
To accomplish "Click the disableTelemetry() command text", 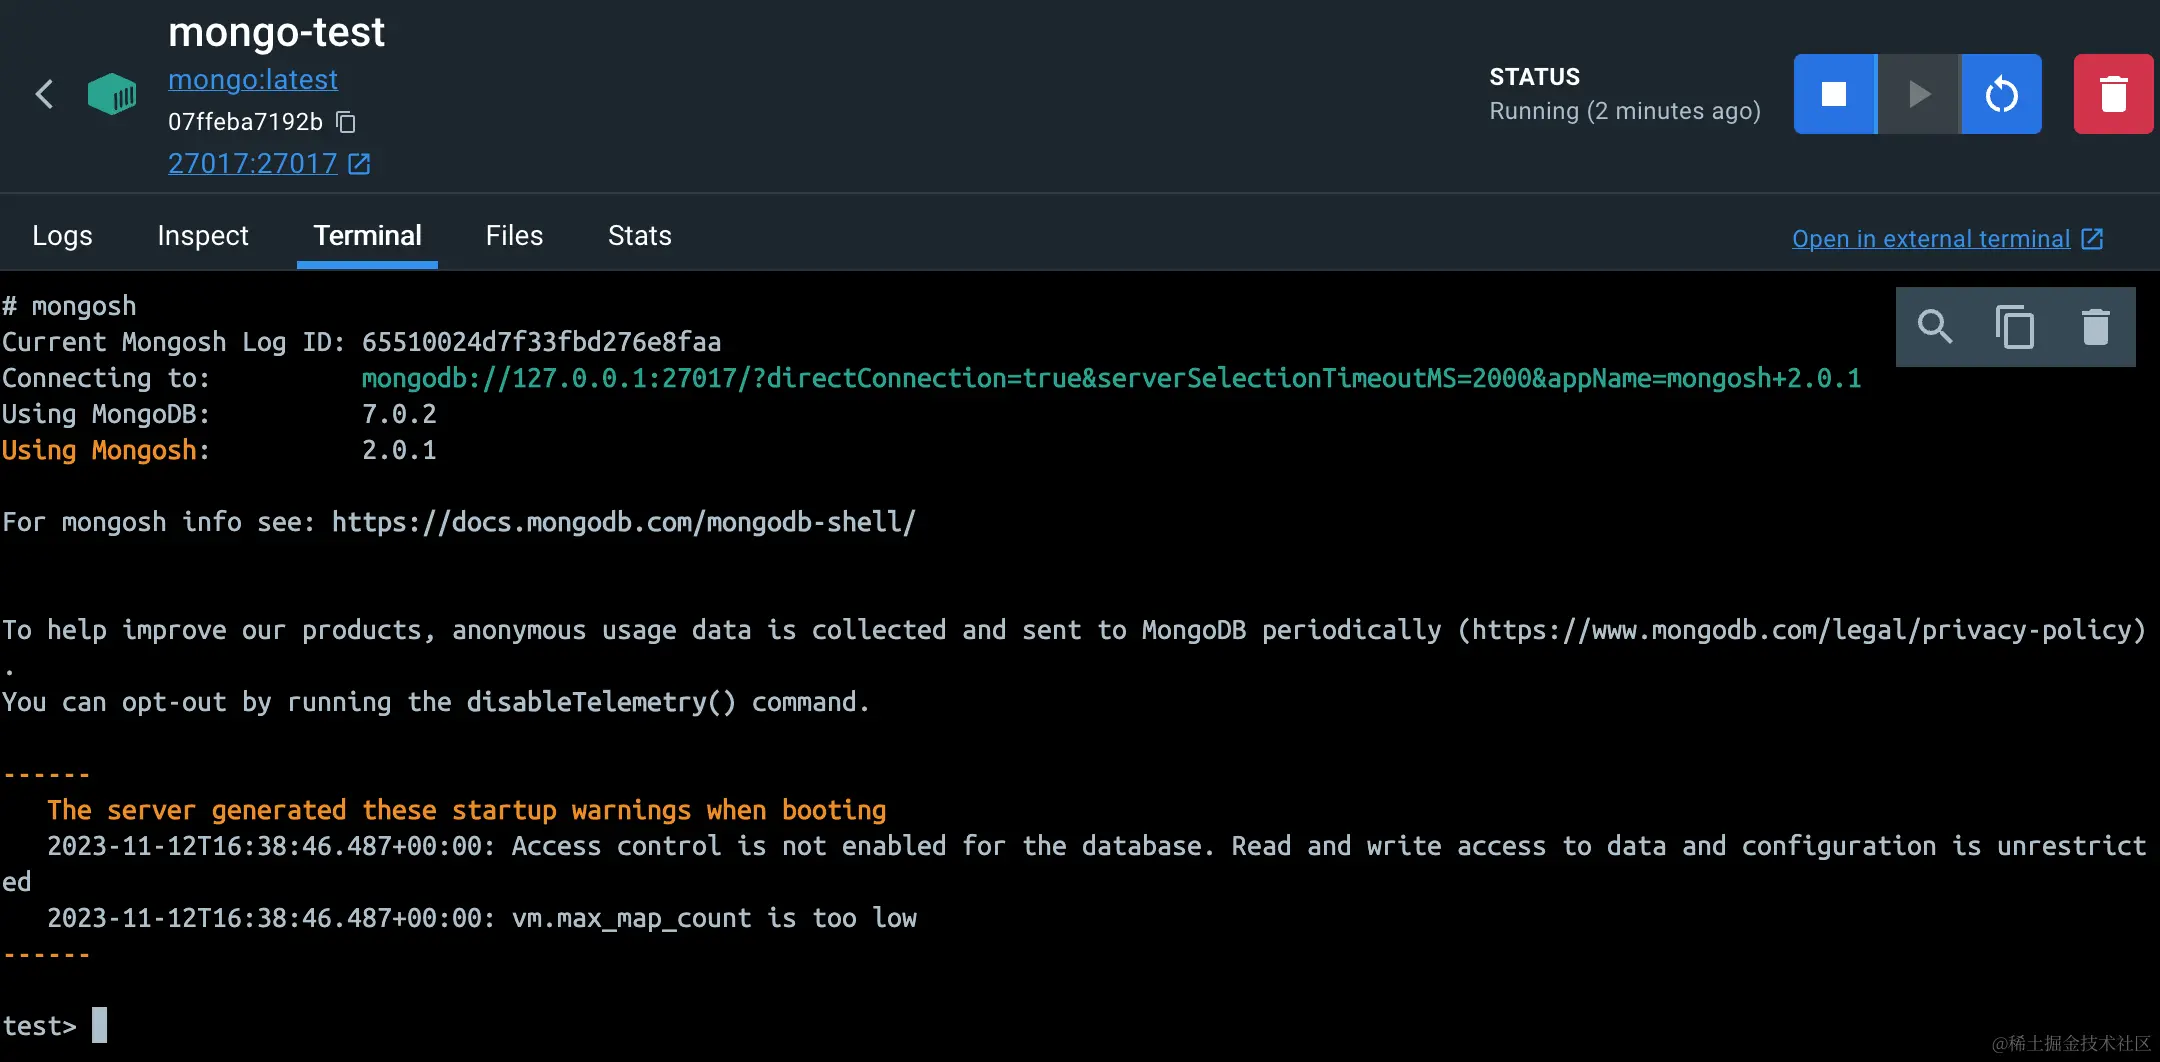I will point(601,702).
